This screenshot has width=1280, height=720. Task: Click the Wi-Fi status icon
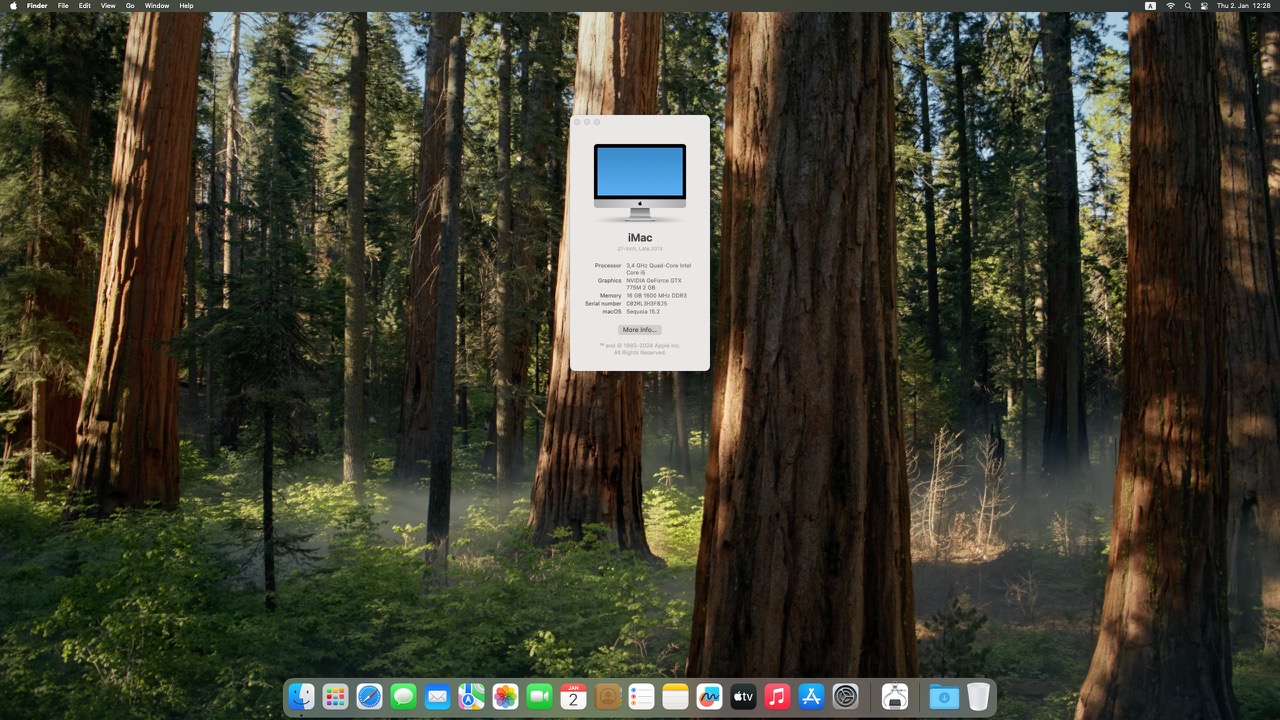[x=1170, y=6]
